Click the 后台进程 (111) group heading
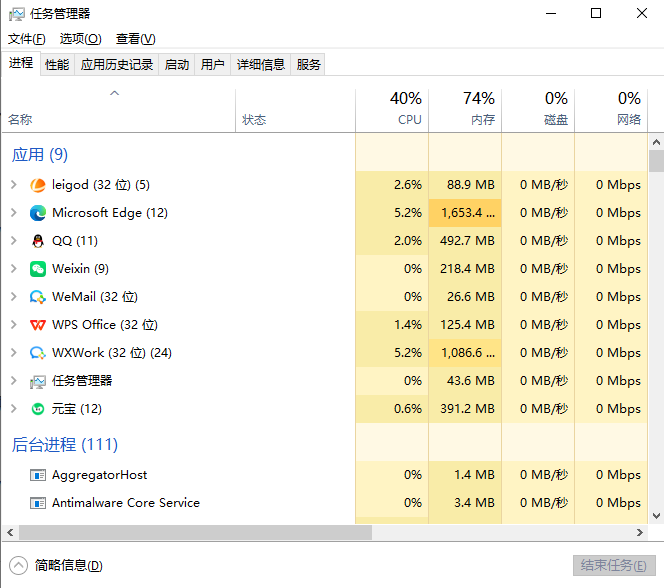 [x=65, y=444]
